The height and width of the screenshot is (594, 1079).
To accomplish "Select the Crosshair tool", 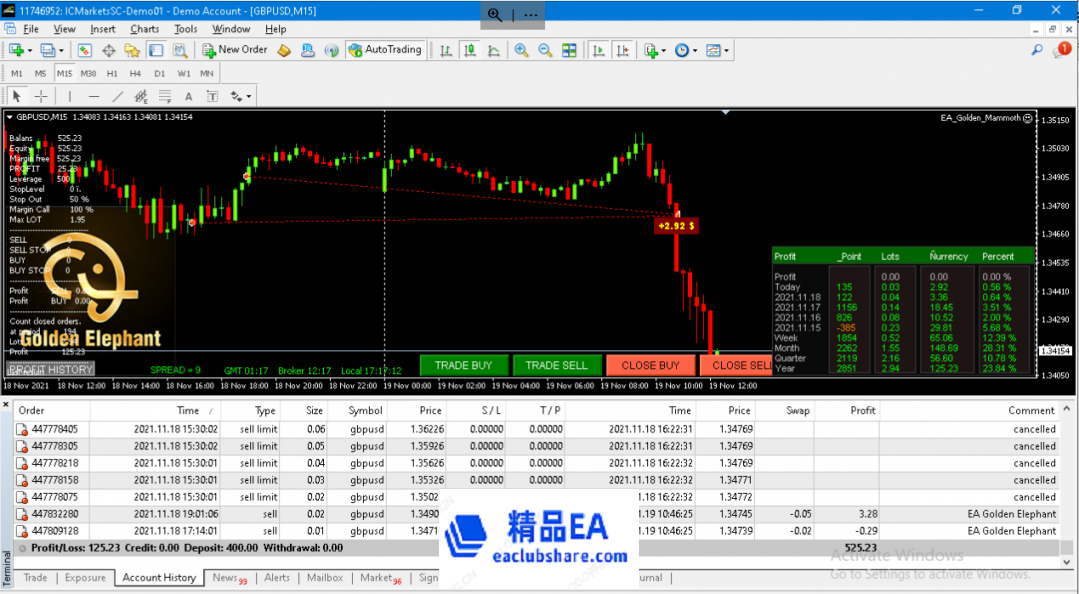I will pyautogui.click(x=41, y=96).
